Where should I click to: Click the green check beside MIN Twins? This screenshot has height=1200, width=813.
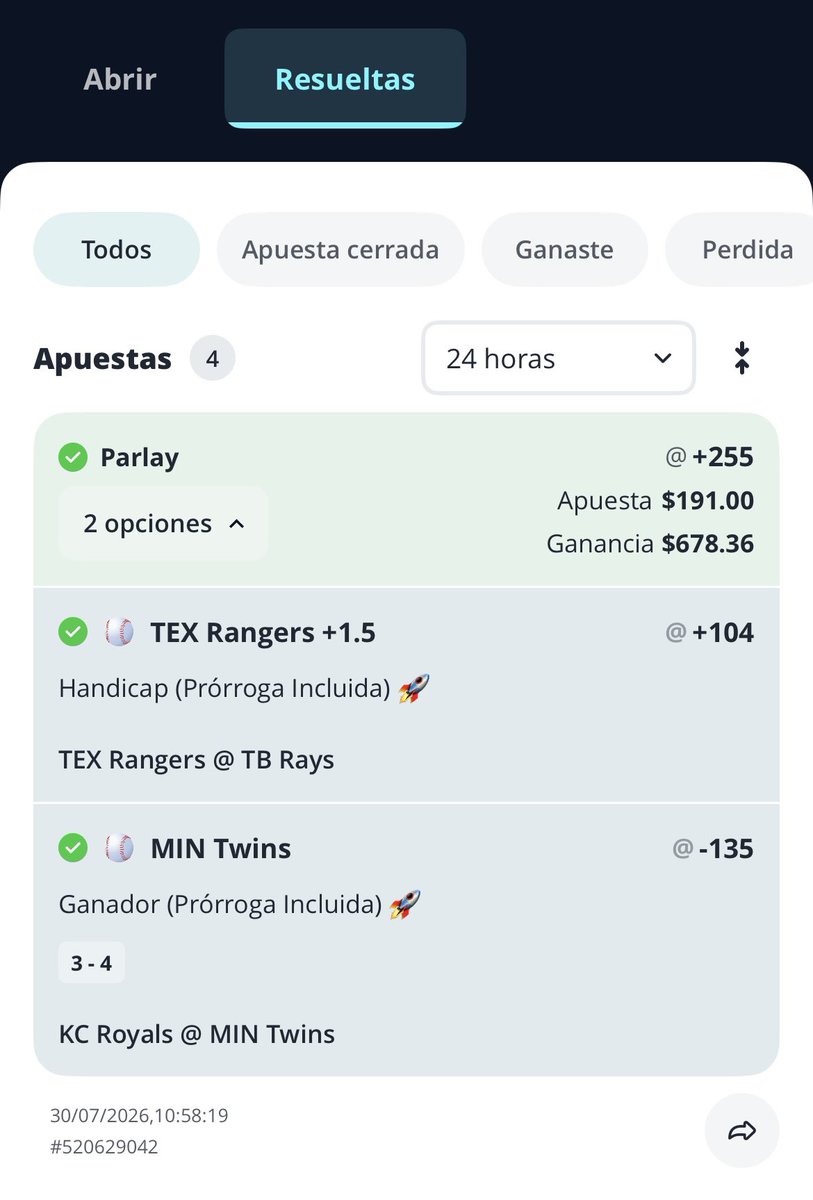(x=72, y=848)
